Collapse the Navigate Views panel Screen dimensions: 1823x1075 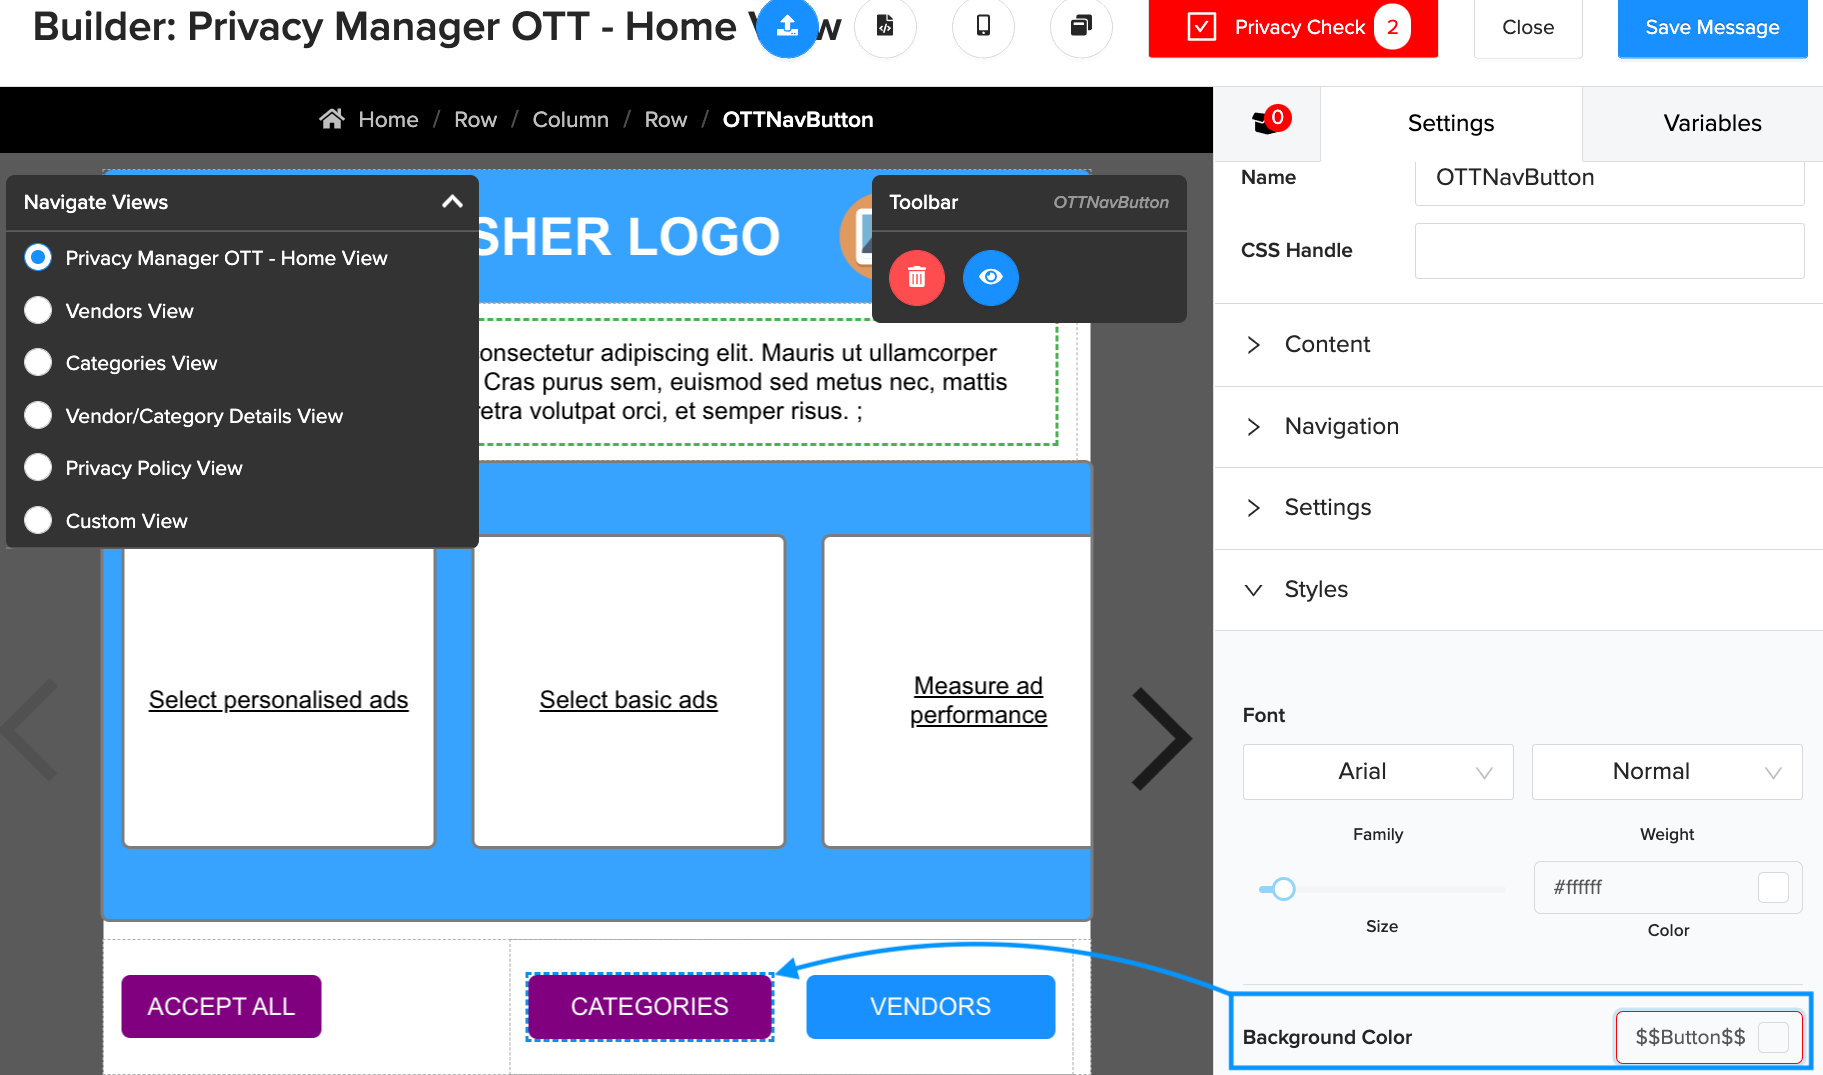pos(452,201)
